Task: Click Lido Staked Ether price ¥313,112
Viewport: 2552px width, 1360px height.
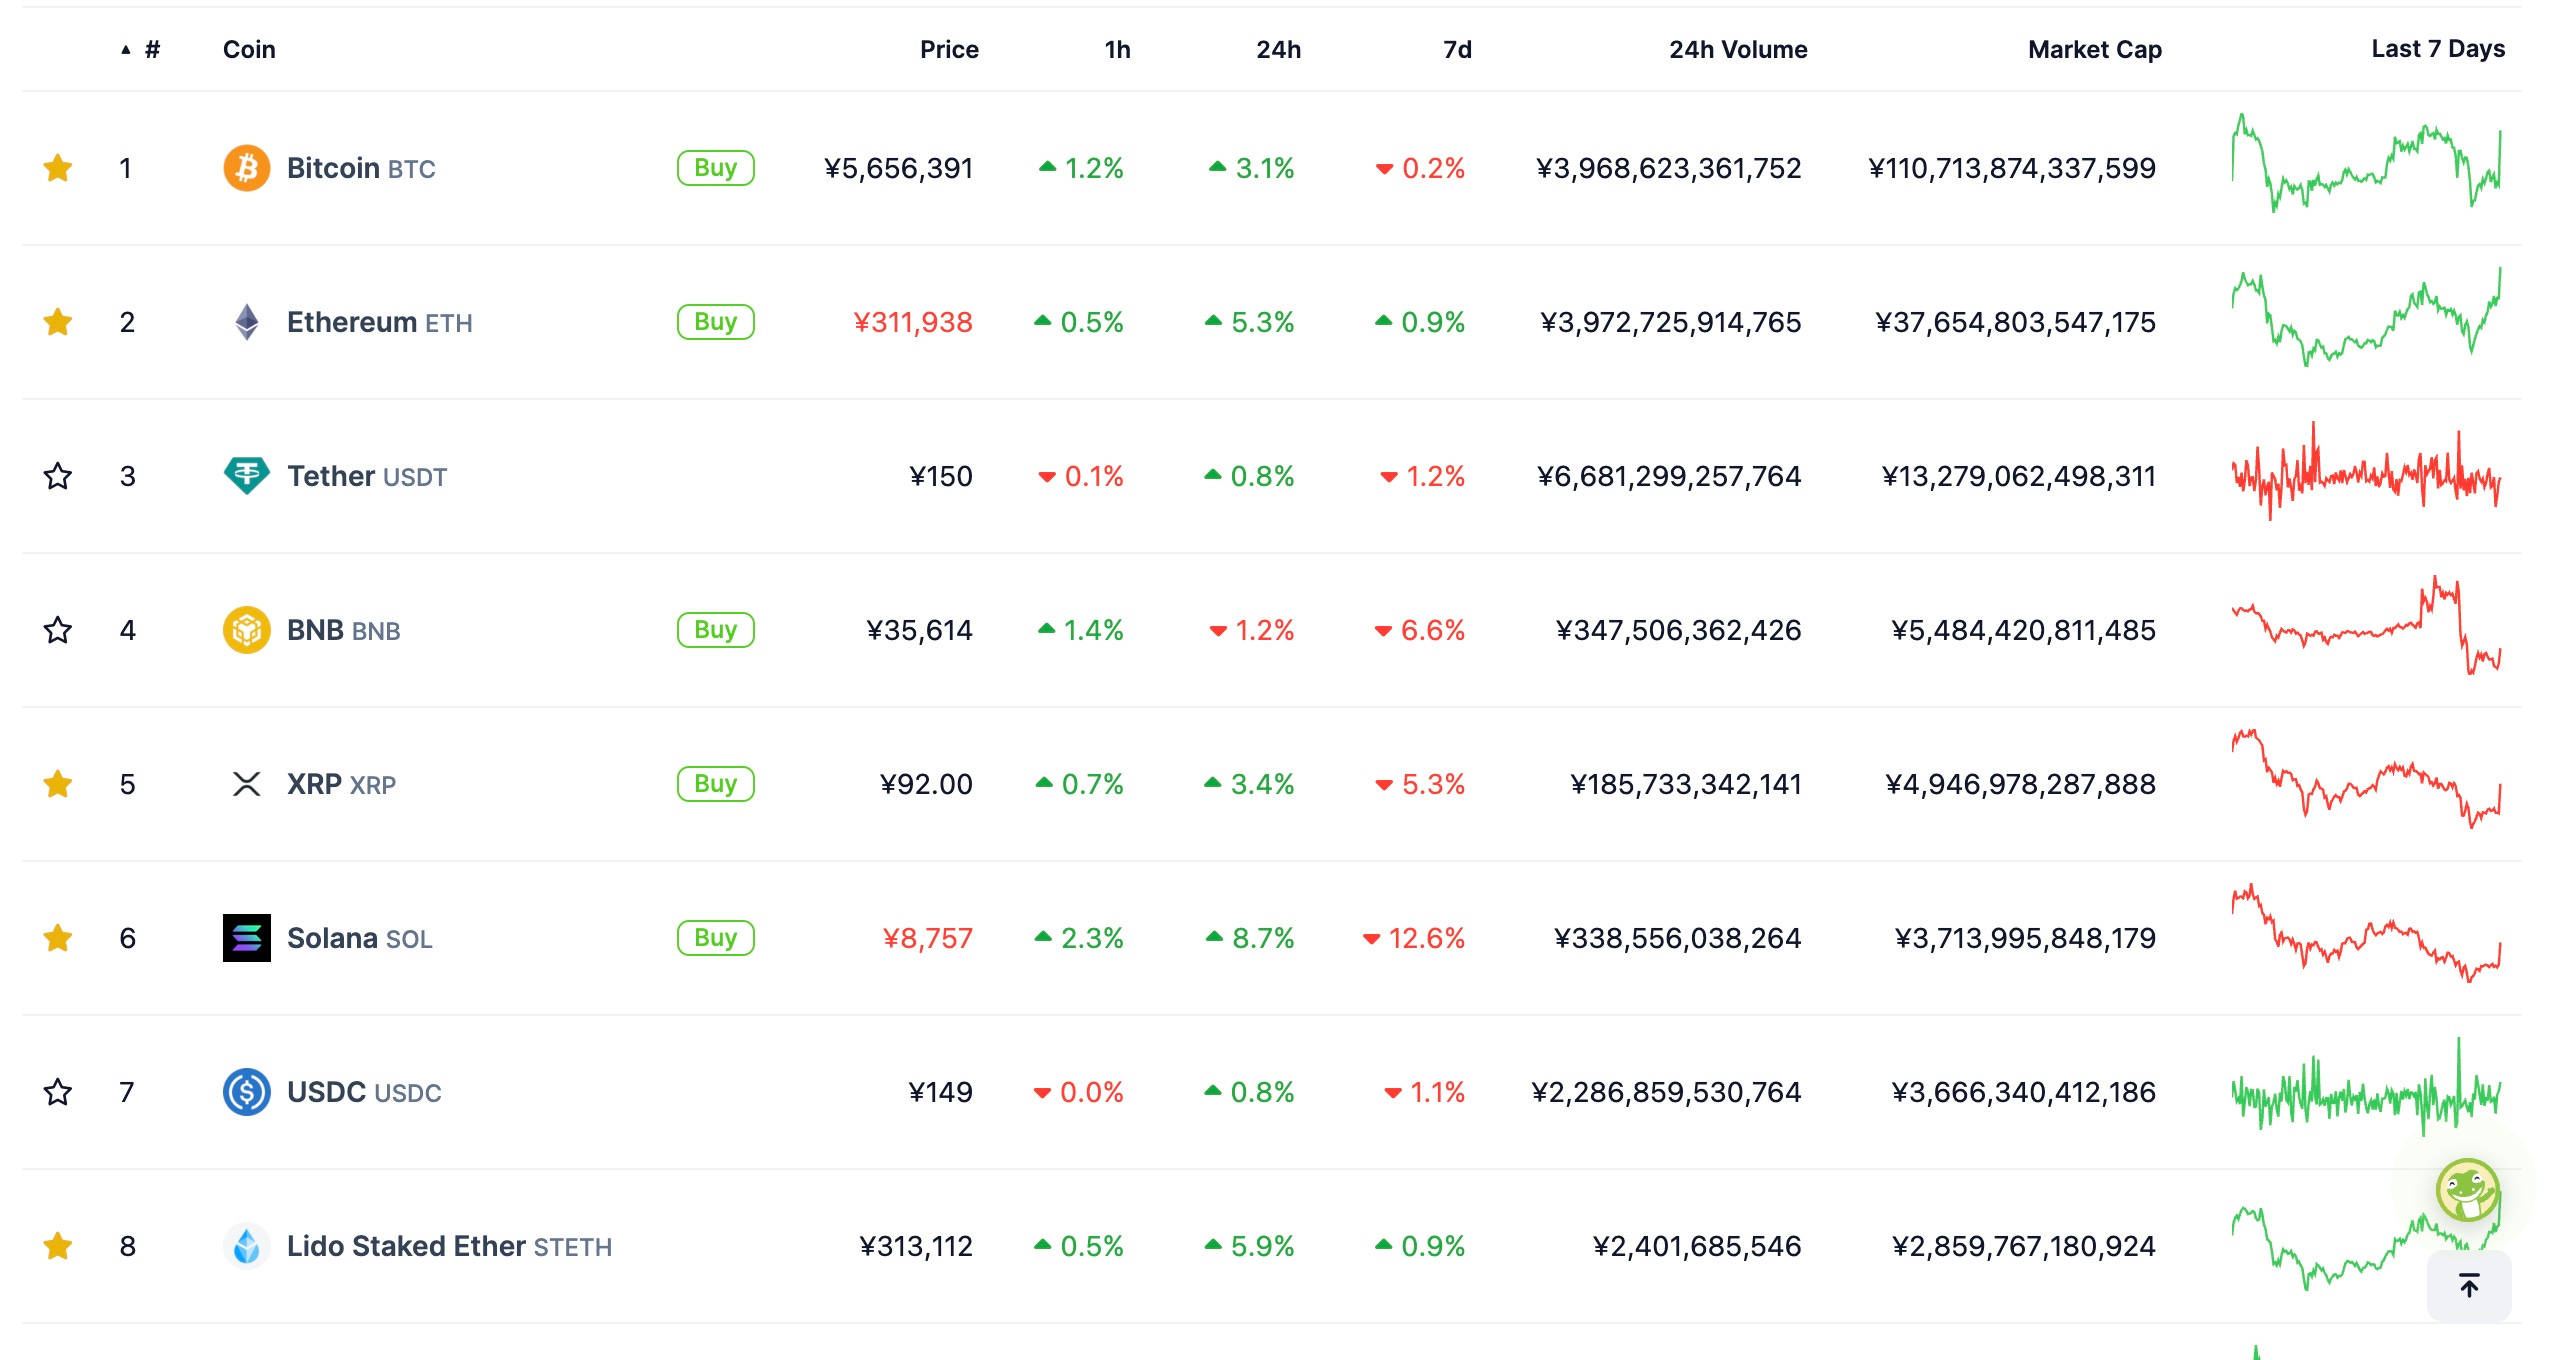Action: click(x=916, y=1246)
